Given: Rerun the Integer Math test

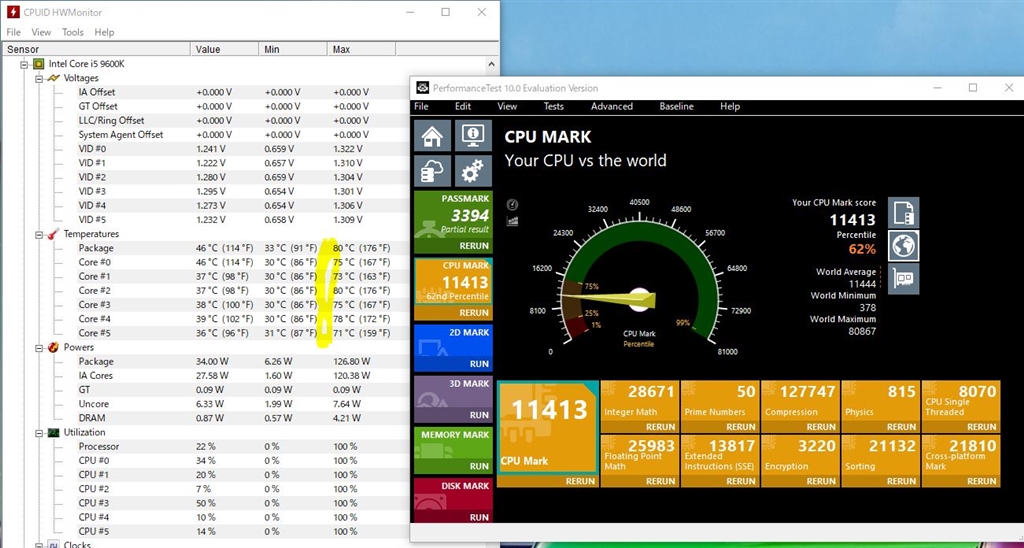Looking at the screenshot, I should pos(660,427).
